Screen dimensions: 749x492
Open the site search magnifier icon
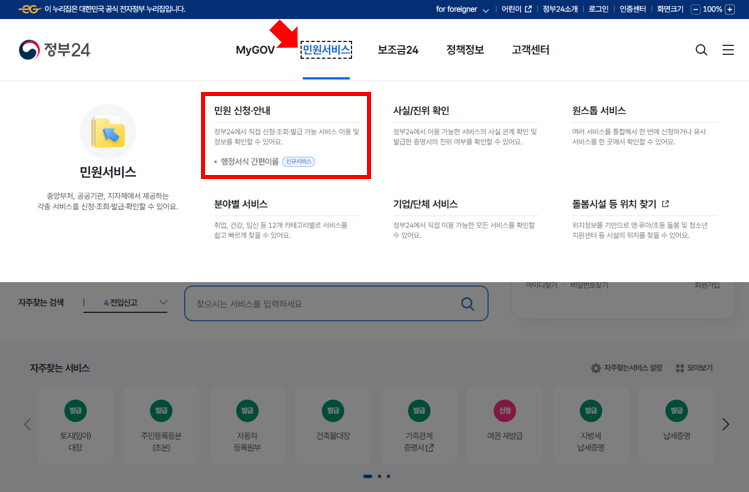click(x=701, y=50)
